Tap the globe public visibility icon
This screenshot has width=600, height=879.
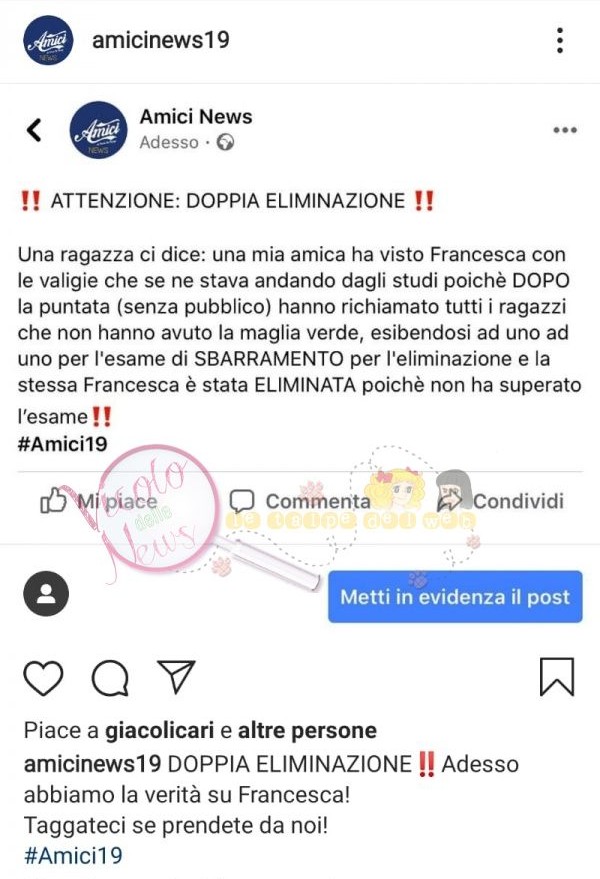click(225, 142)
